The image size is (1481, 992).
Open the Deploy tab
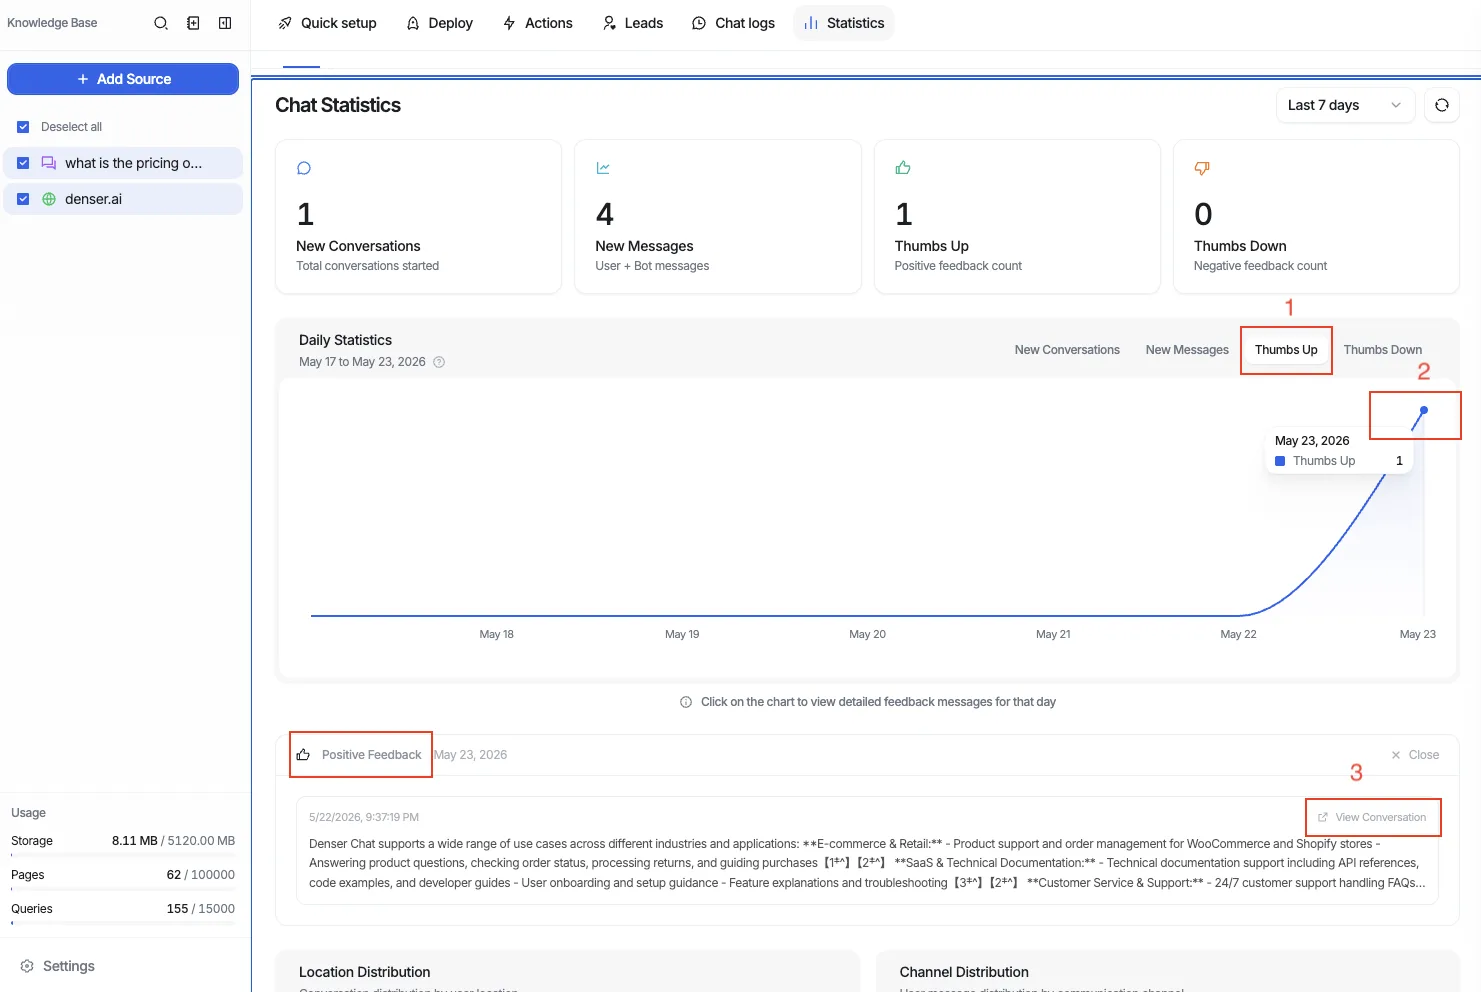[x=440, y=23]
